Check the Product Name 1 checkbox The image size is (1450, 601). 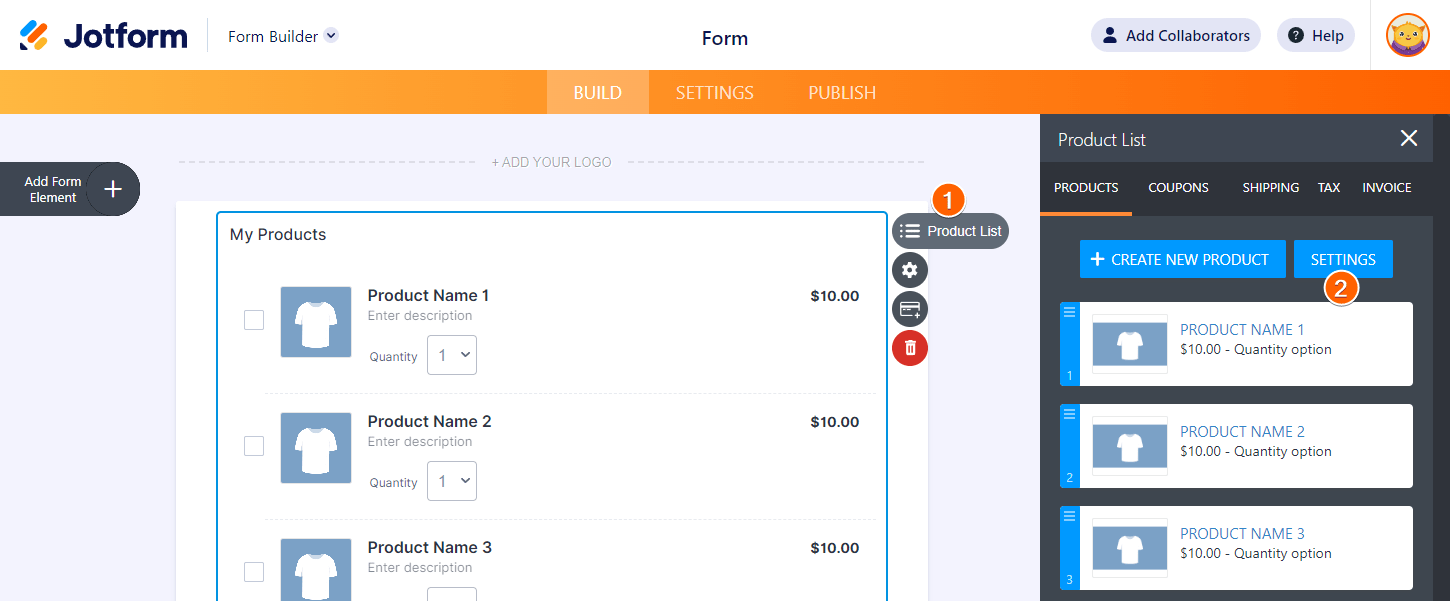click(x=254, y=320)
